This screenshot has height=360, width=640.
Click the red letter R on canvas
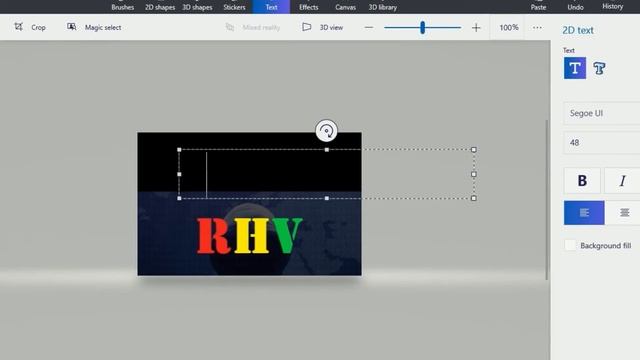tap(213, 236)
